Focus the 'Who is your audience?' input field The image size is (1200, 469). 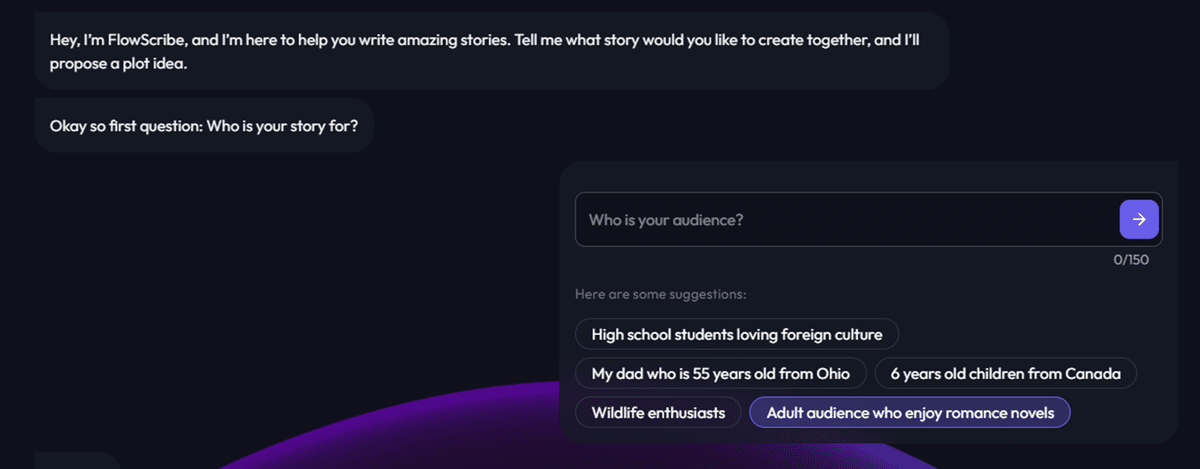(846, 219)
